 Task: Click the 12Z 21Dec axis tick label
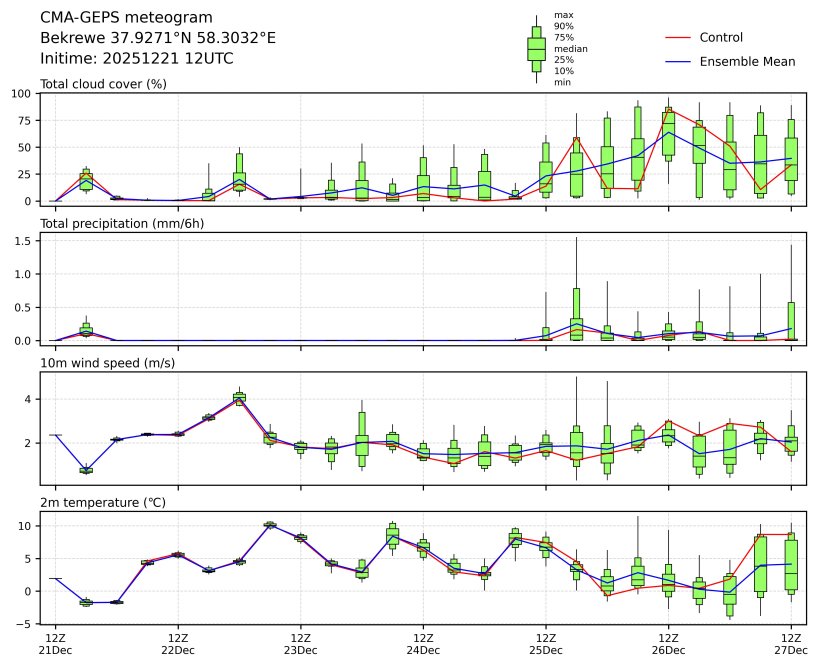(55, 644)
